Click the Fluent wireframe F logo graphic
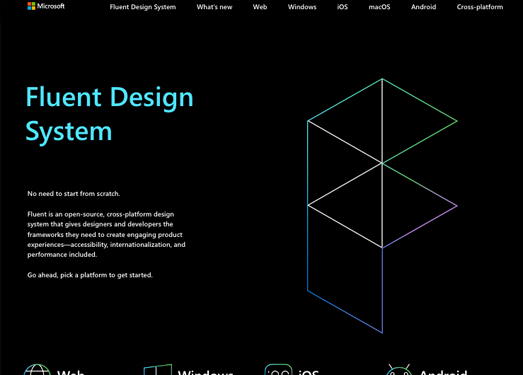This screenshot has width=523, height=375. pyautogui.click(x=382, y=206)
